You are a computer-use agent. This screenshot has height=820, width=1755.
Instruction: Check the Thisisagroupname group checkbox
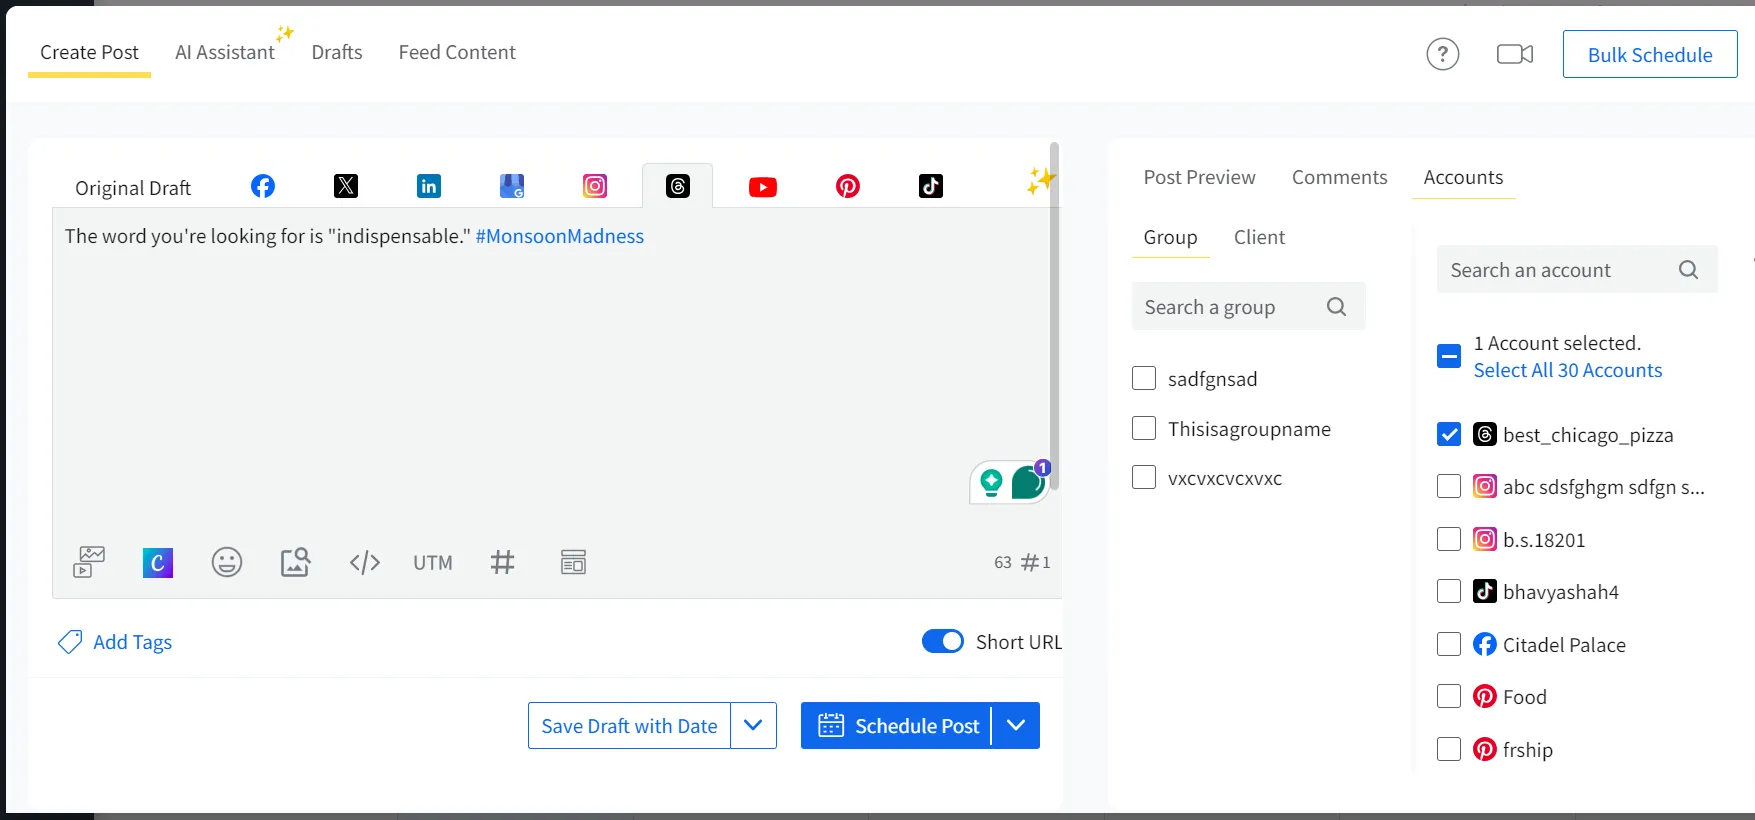pyautogui.click(x=1144, y=428)
